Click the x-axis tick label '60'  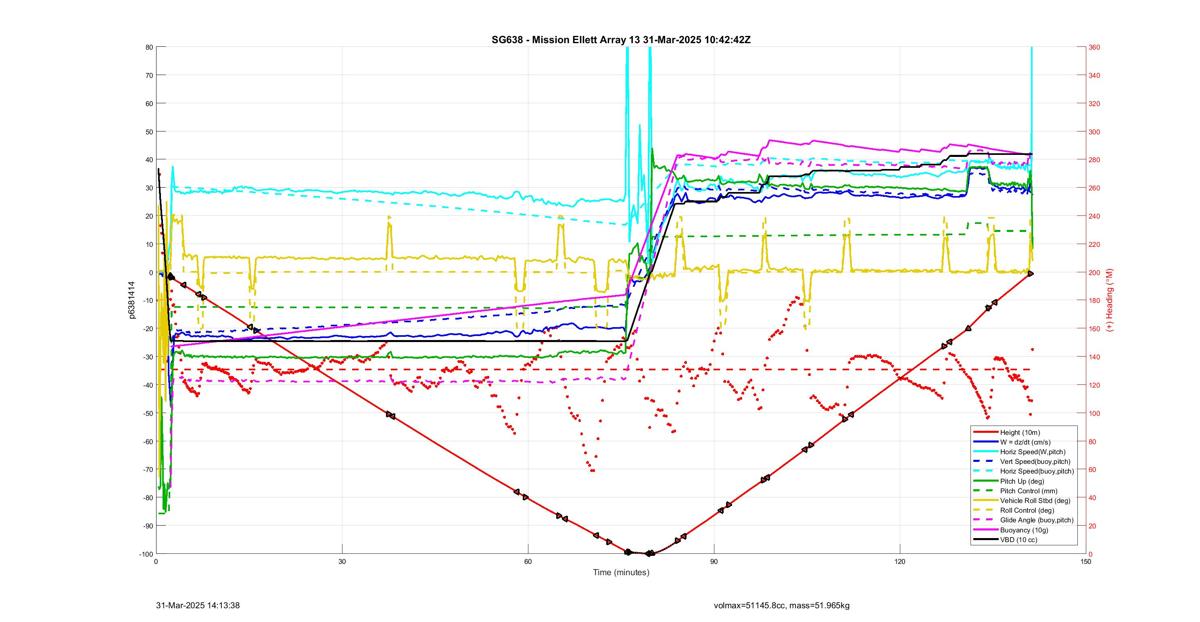pyautogui.click(x=528, y=561)
